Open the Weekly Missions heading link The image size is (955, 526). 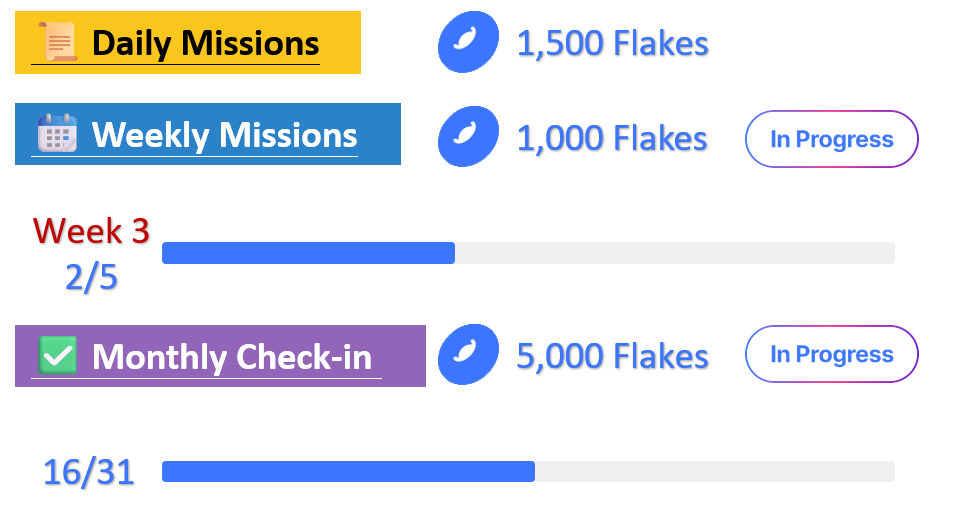coord(224,135)
